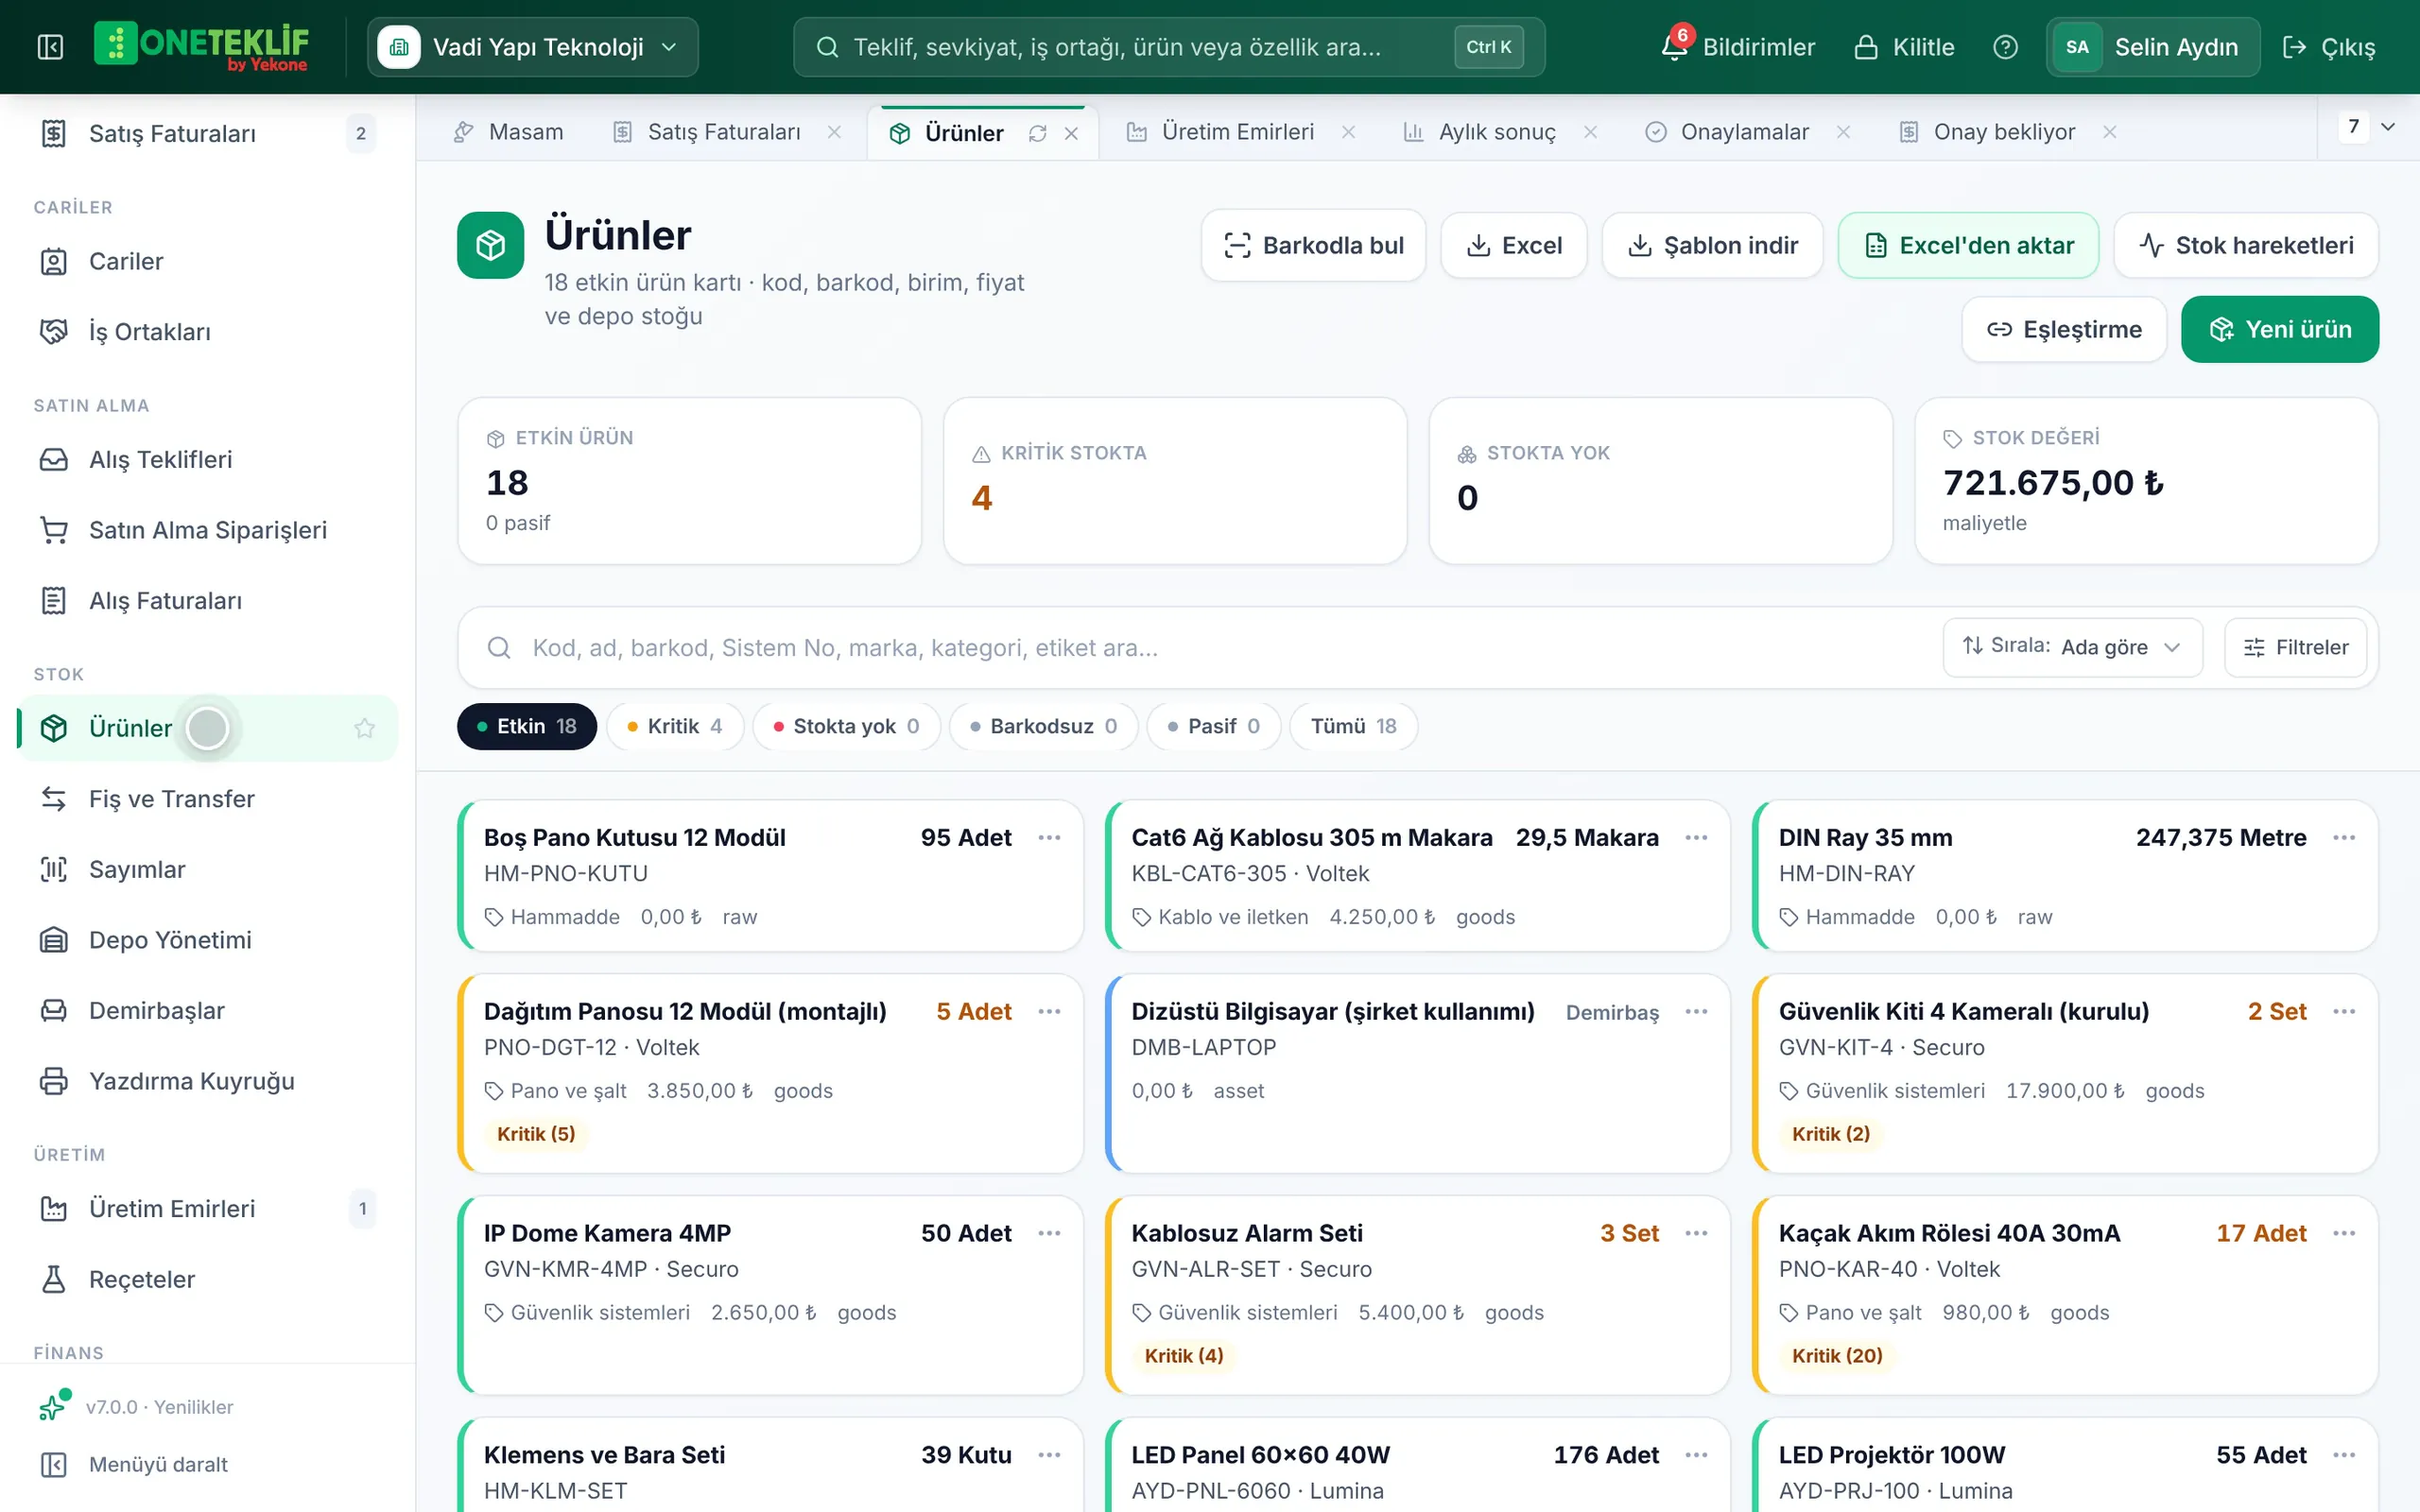Open the help question mark icon
The image size is (2420, 1512).
tap(2005, 47)
